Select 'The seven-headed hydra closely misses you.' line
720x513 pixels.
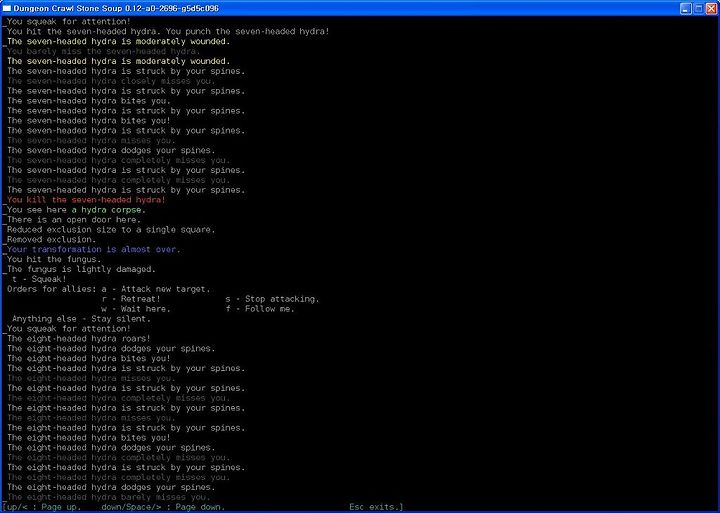pyautogui.click(x=111, y=81)
